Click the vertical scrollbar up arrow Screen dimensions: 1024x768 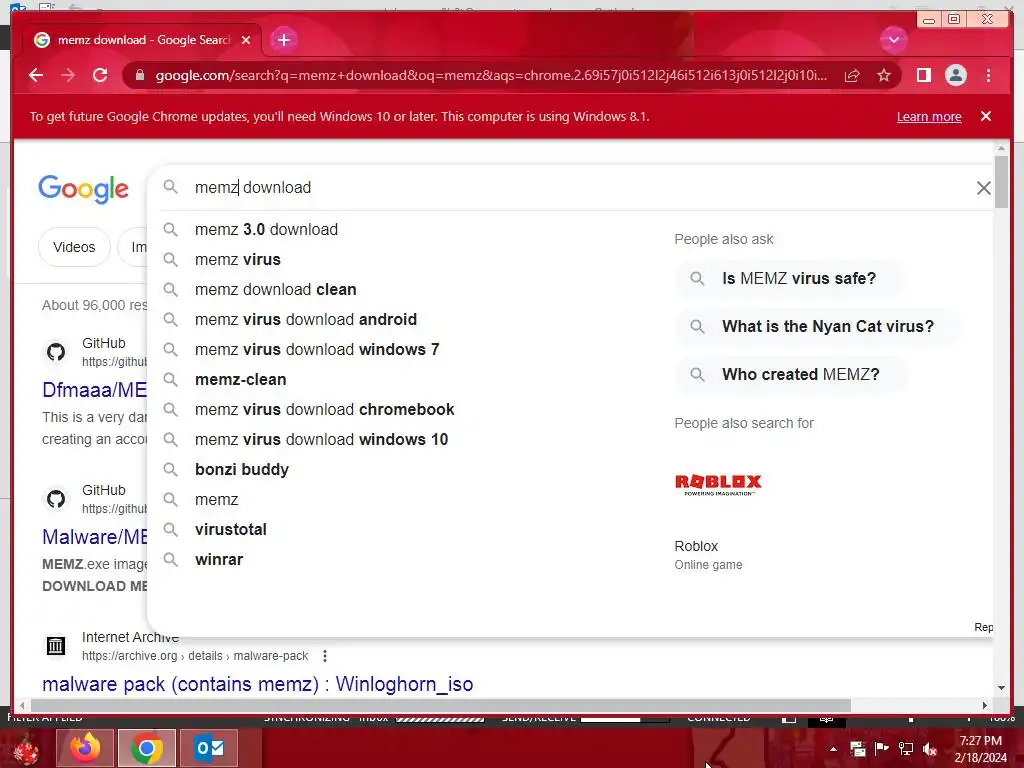click(1001, 148)
